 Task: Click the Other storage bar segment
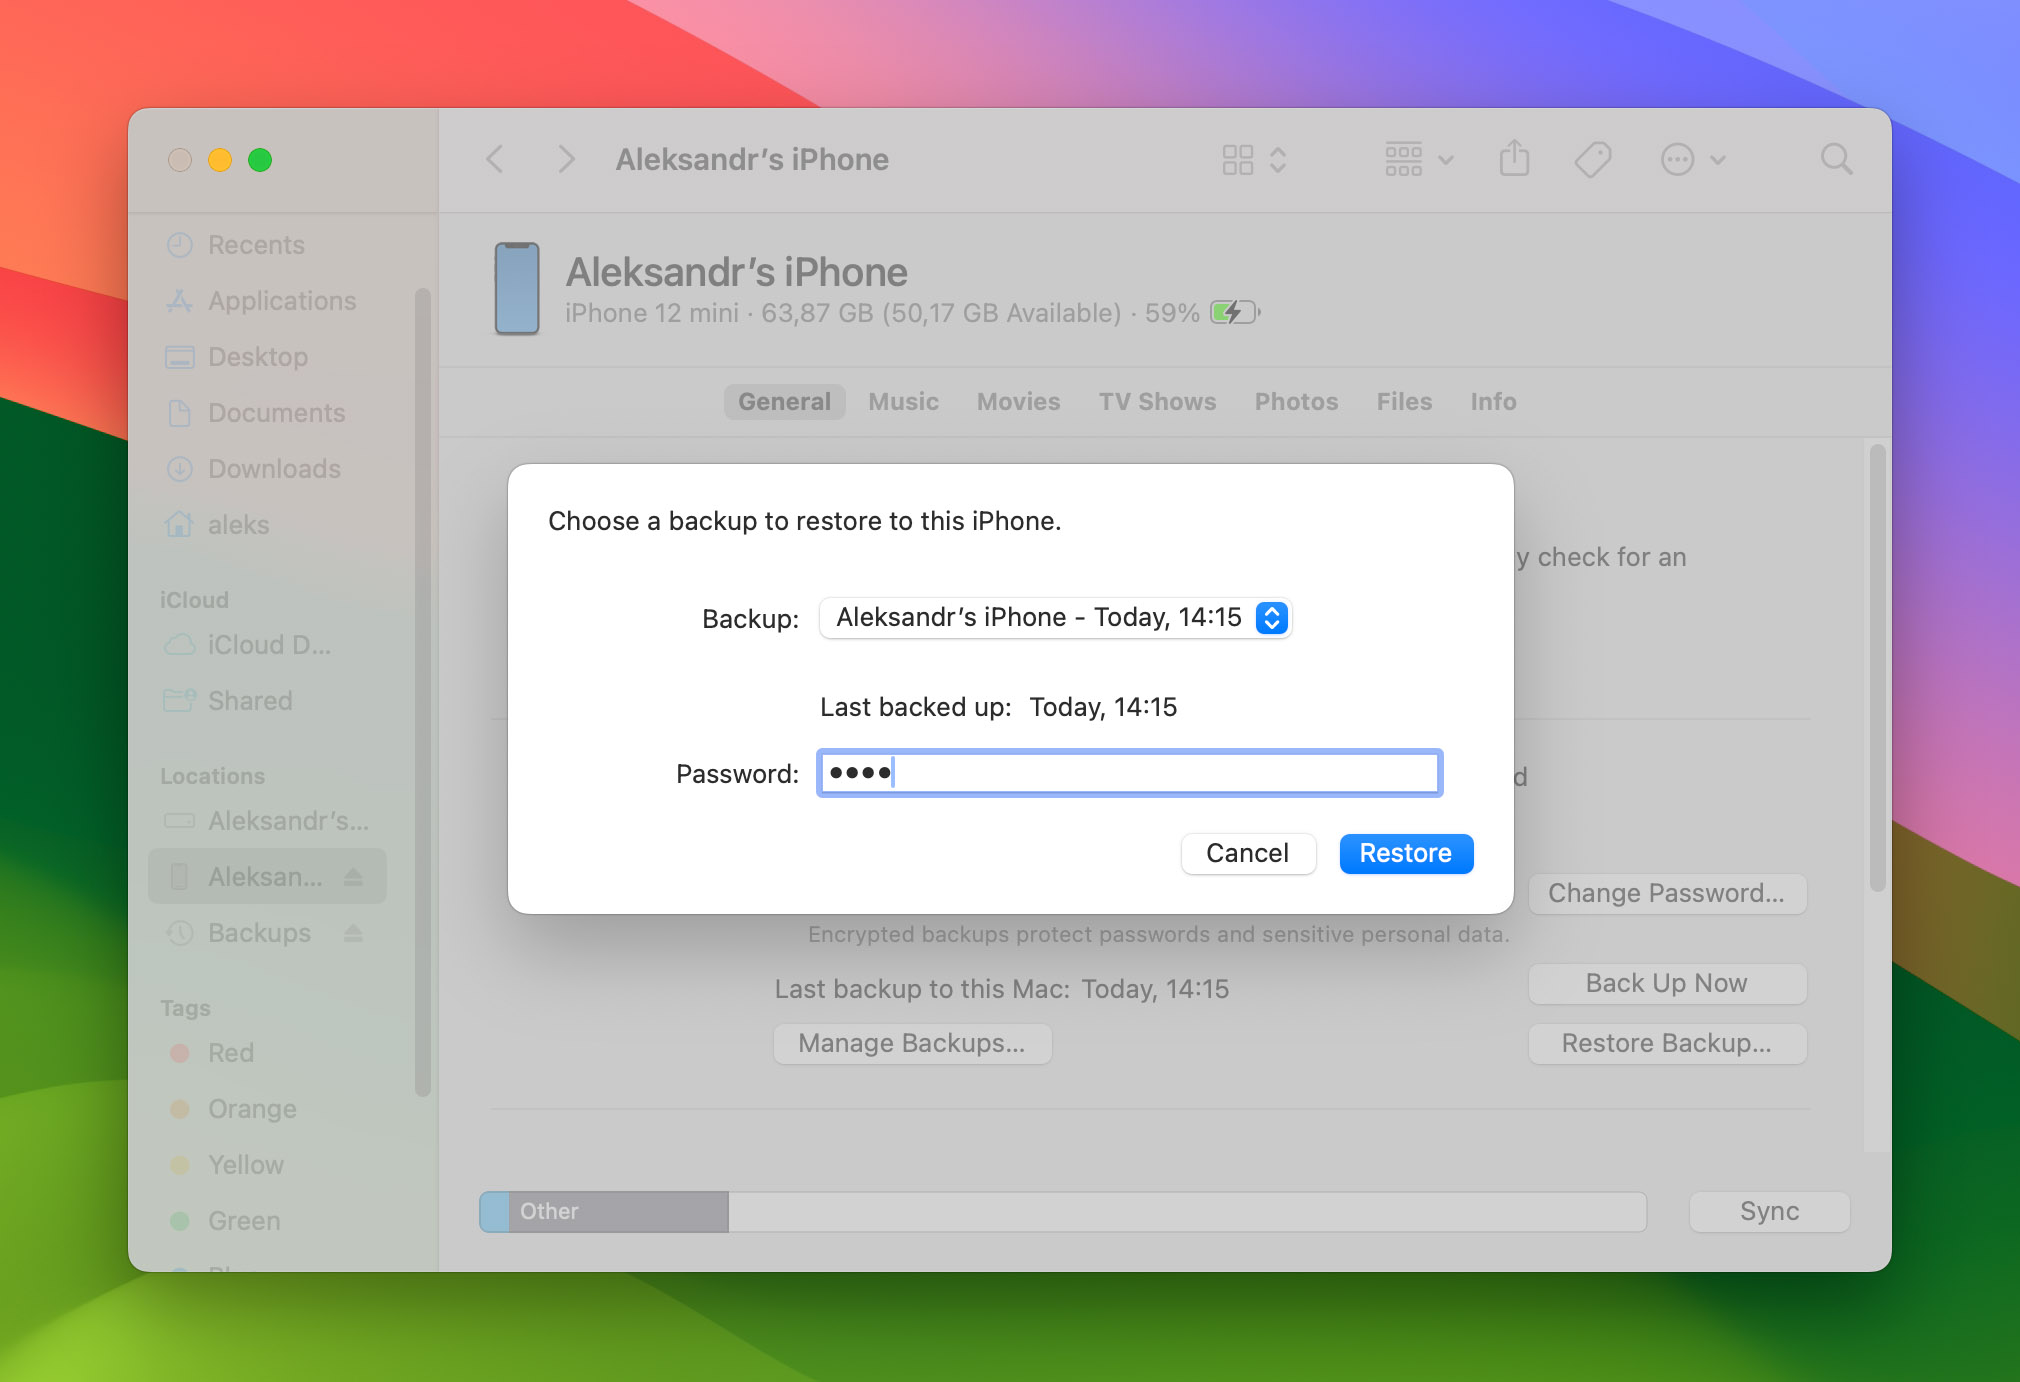pyautogui.click(x=618, y=1211)
